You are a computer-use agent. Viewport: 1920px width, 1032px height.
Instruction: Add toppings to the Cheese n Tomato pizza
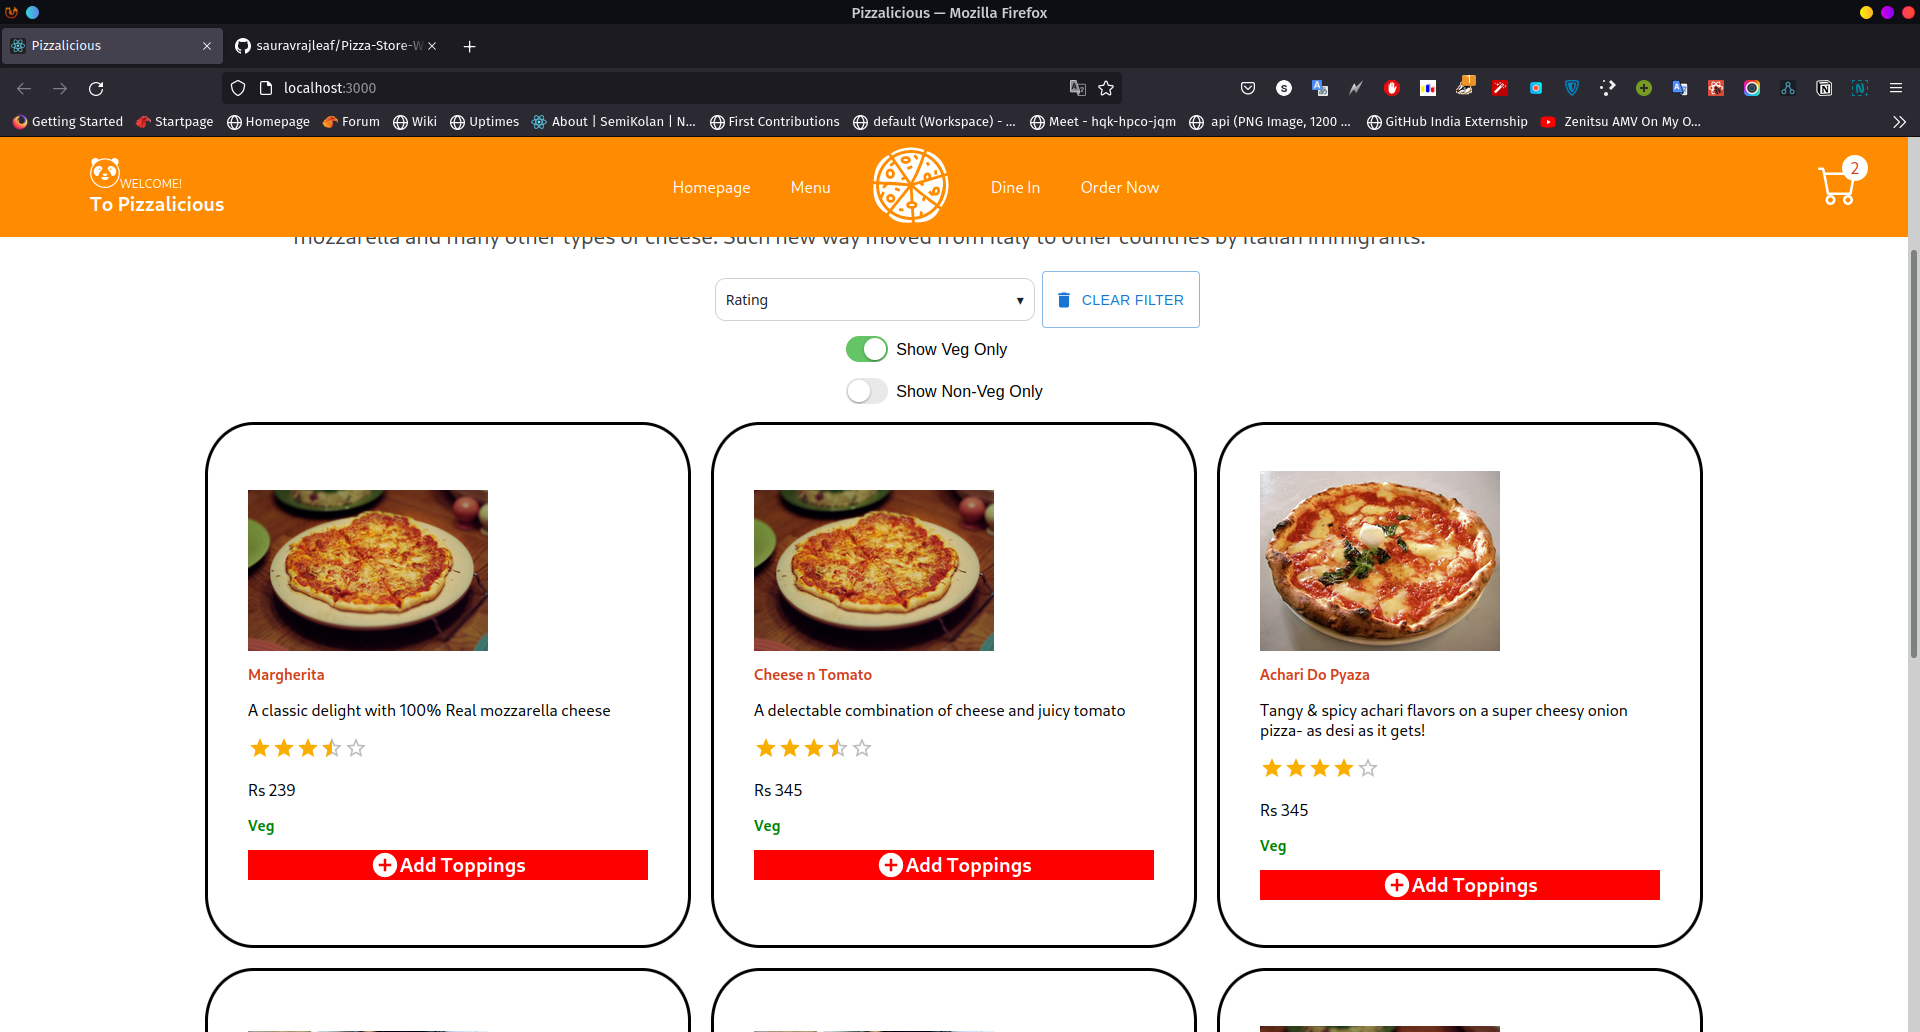click(x=954, y=865)
